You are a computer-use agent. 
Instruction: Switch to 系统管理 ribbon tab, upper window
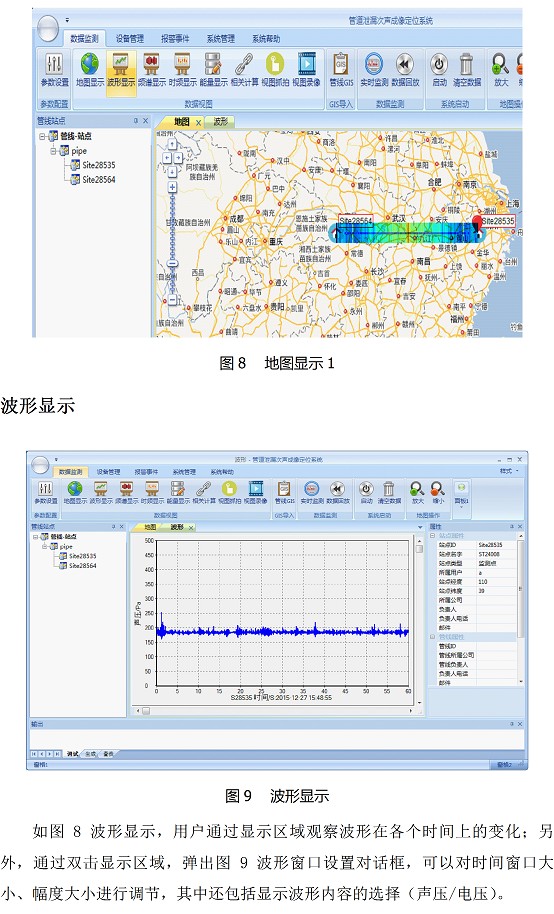pyautogui.click(x=220, y=38)
